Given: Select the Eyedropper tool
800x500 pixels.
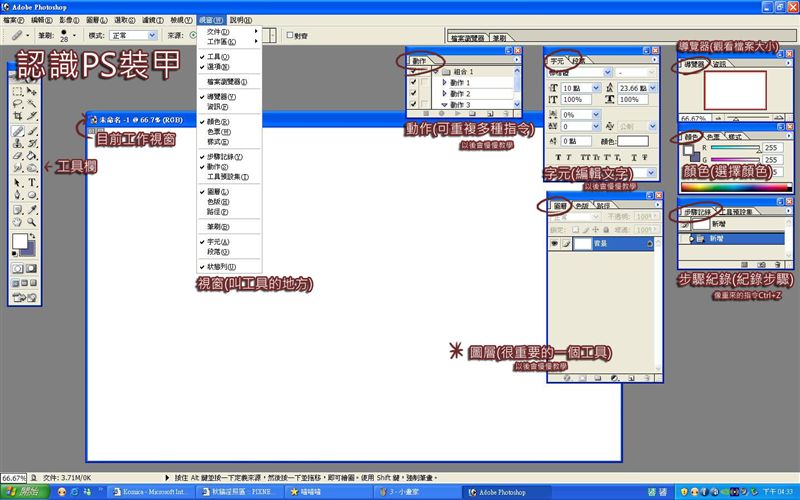Looking at the screenshot, I should [x=32, y=210].
